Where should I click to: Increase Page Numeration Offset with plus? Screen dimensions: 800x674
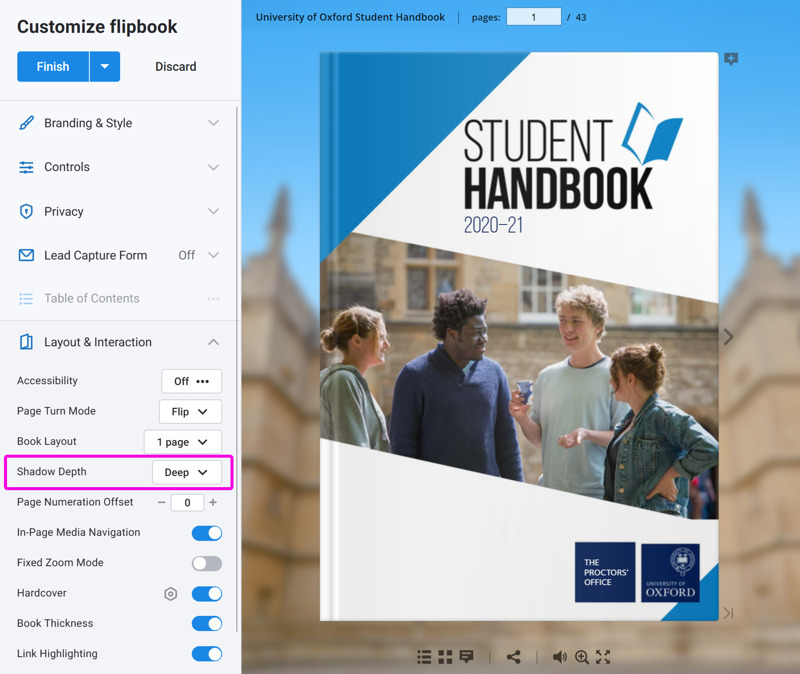point(213,503)
